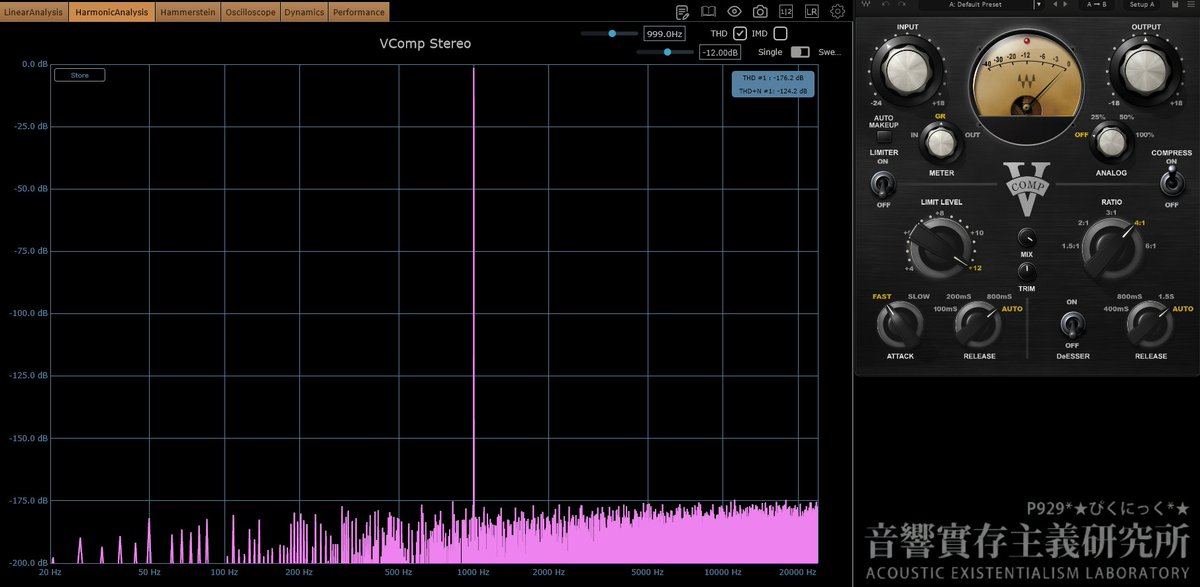
Task: Click the THD readout box on the graph
Action: 773,84
